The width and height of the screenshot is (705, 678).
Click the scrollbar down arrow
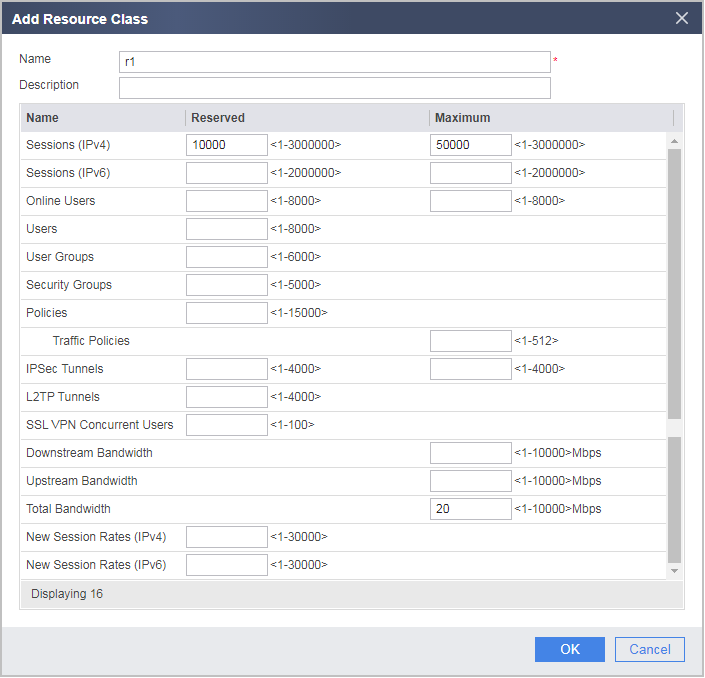pyautogui.click(x=674, y=571)
